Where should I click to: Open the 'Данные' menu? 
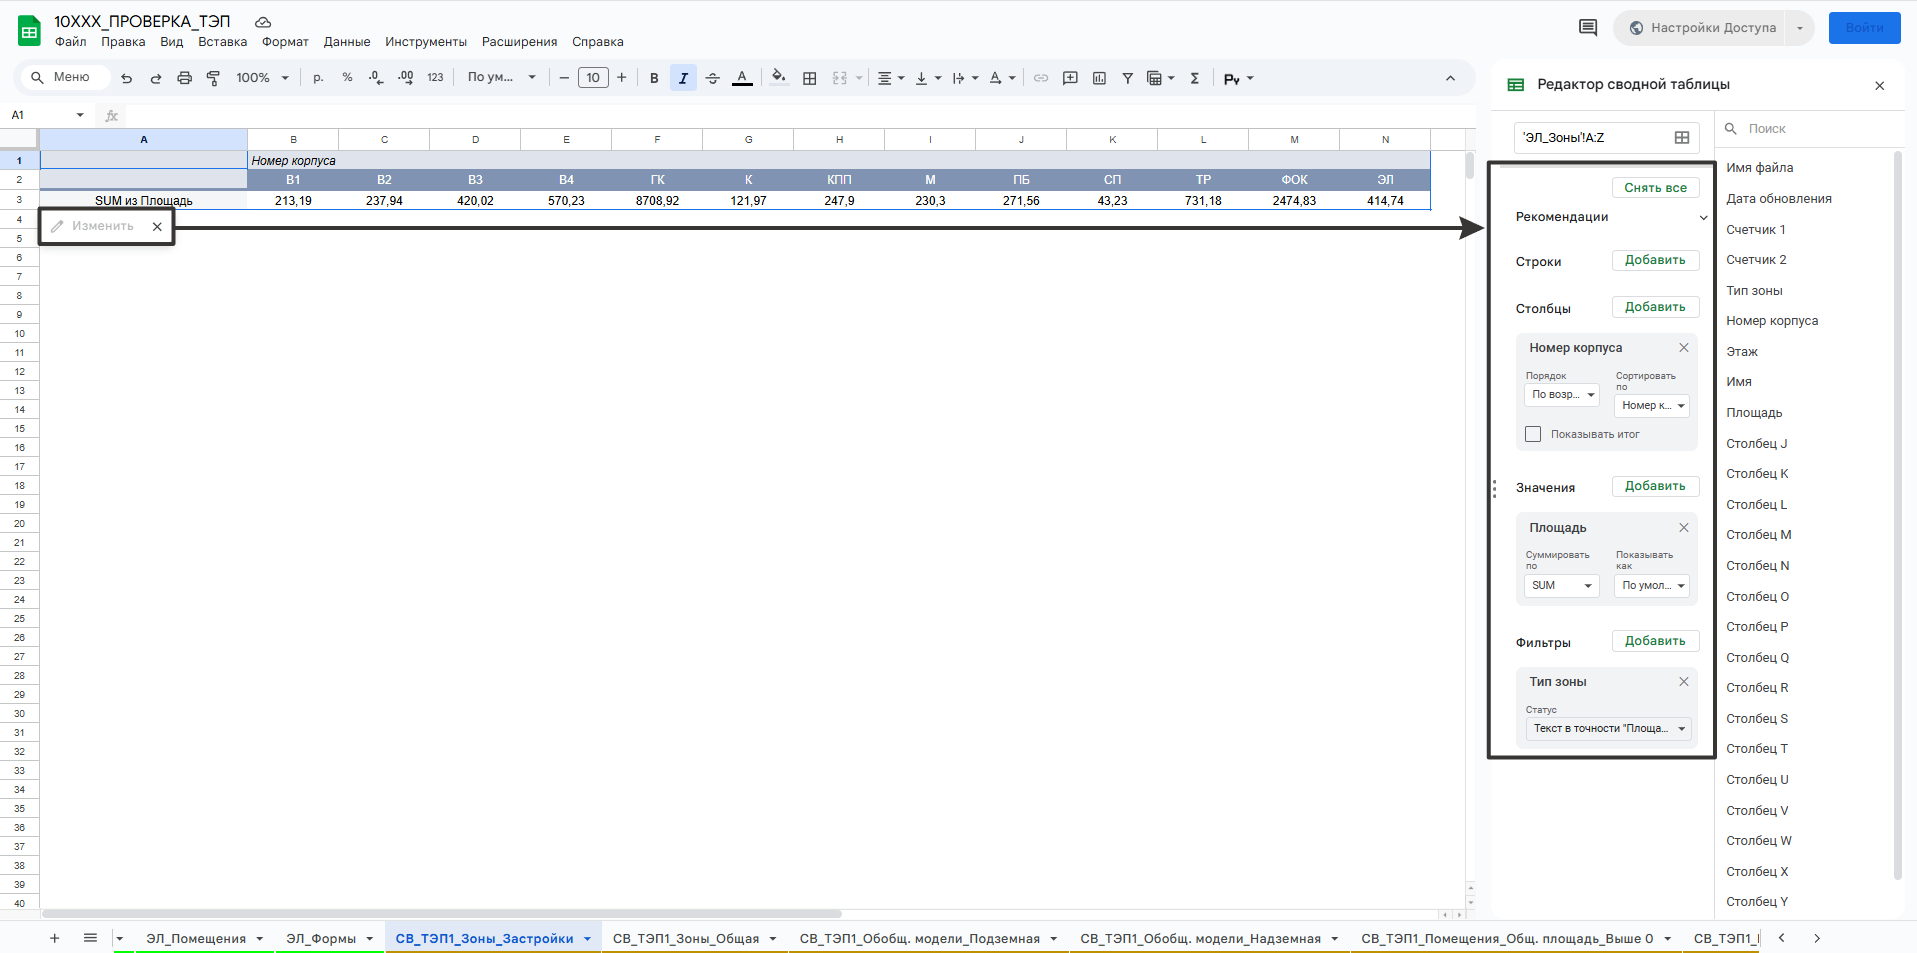[x=346, y=42]
